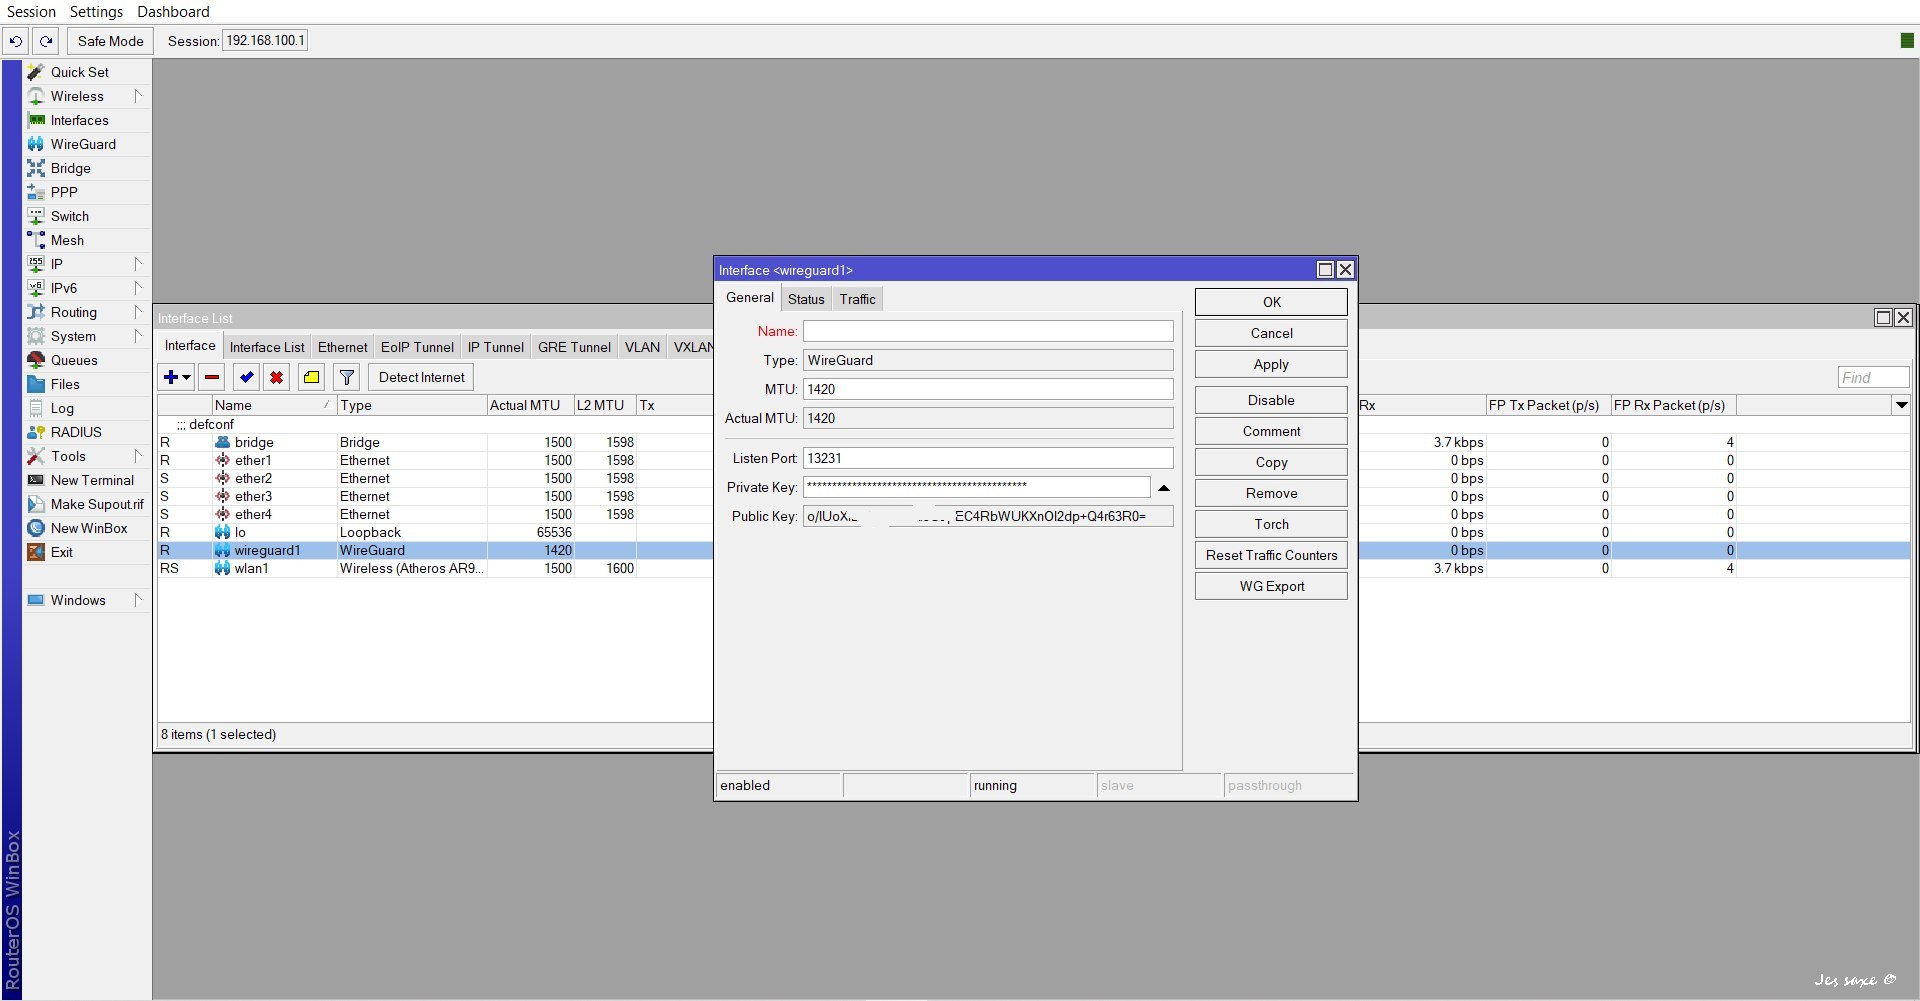
Task: Click Remove button in dialog
Action: tap(1271, 493)
